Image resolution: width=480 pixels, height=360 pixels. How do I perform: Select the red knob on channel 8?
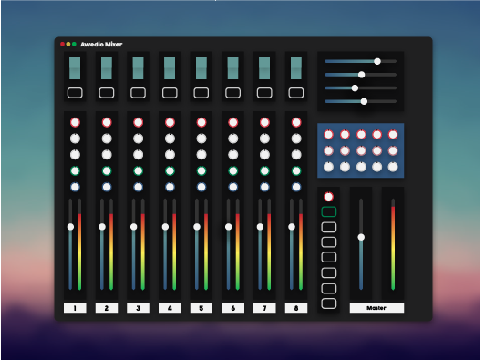tap(296, 122)
